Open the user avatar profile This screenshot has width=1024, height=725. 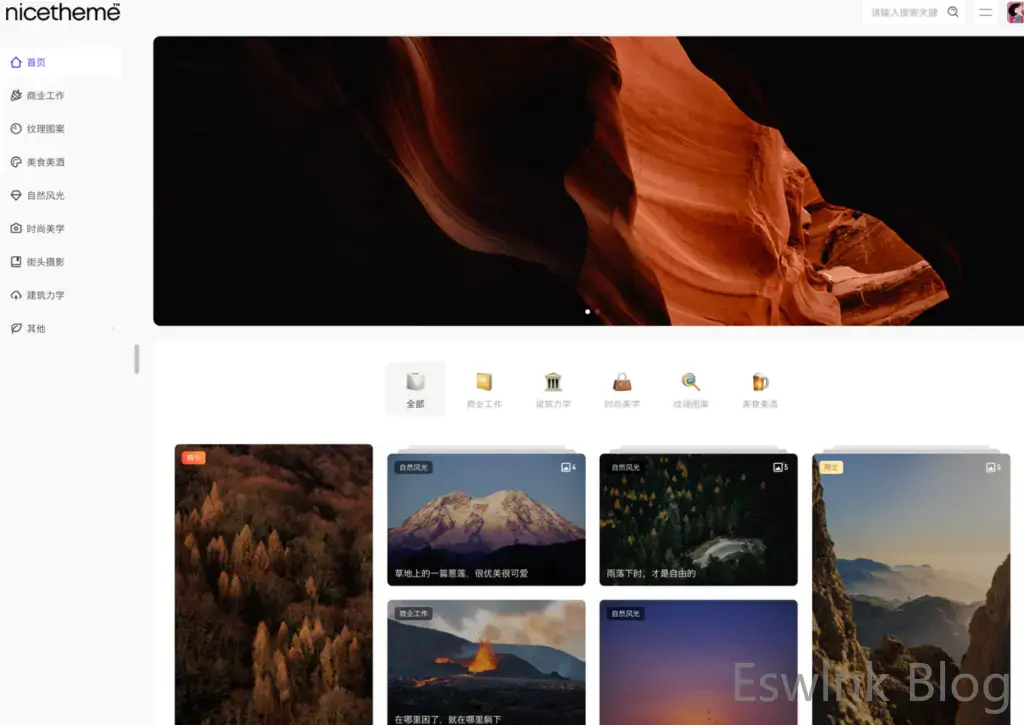pyautogui.click(x=1015, y=12)
